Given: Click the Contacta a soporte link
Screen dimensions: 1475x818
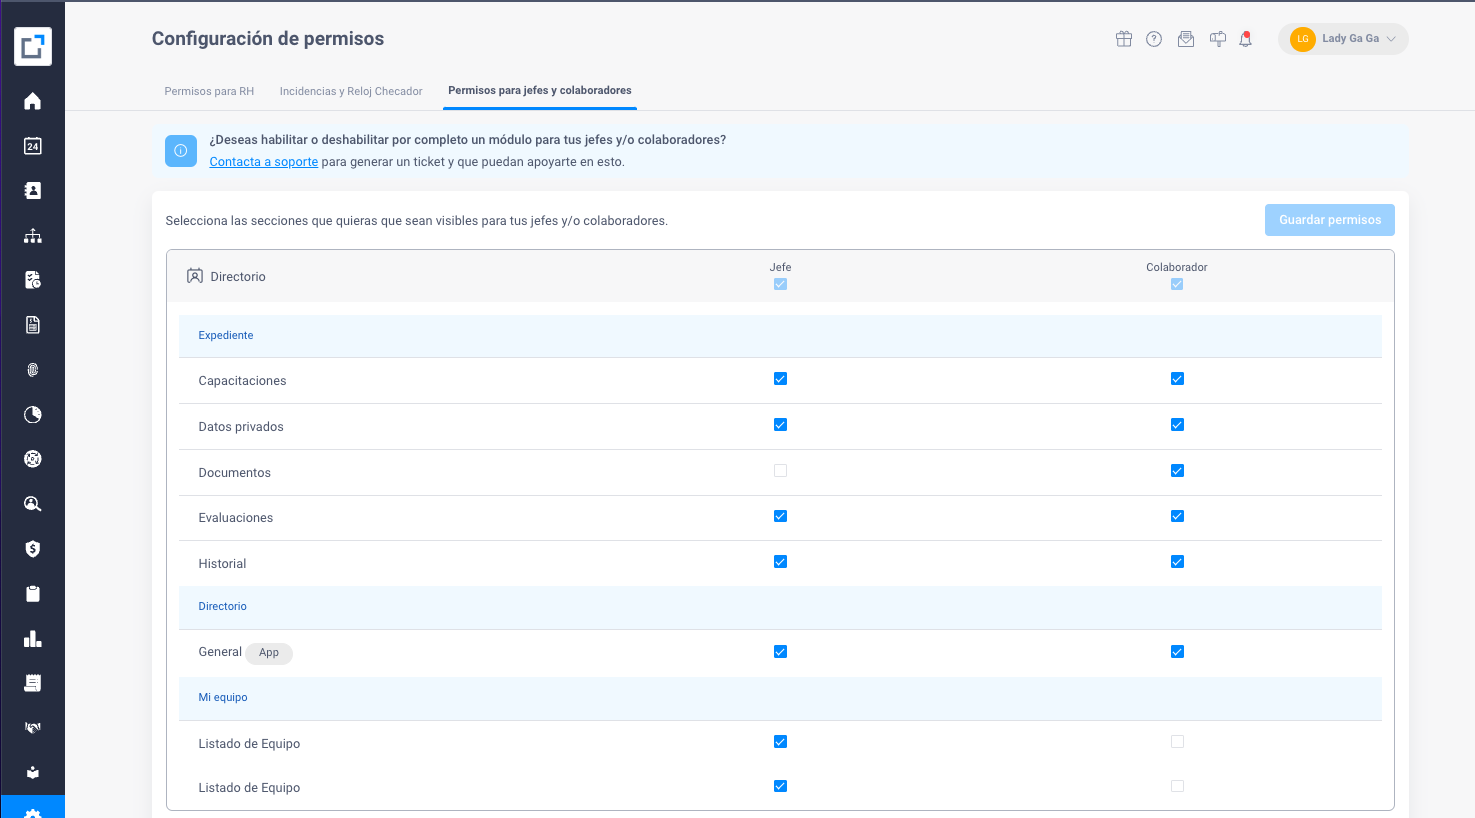Looking at the screenshot, I should 263,162.
